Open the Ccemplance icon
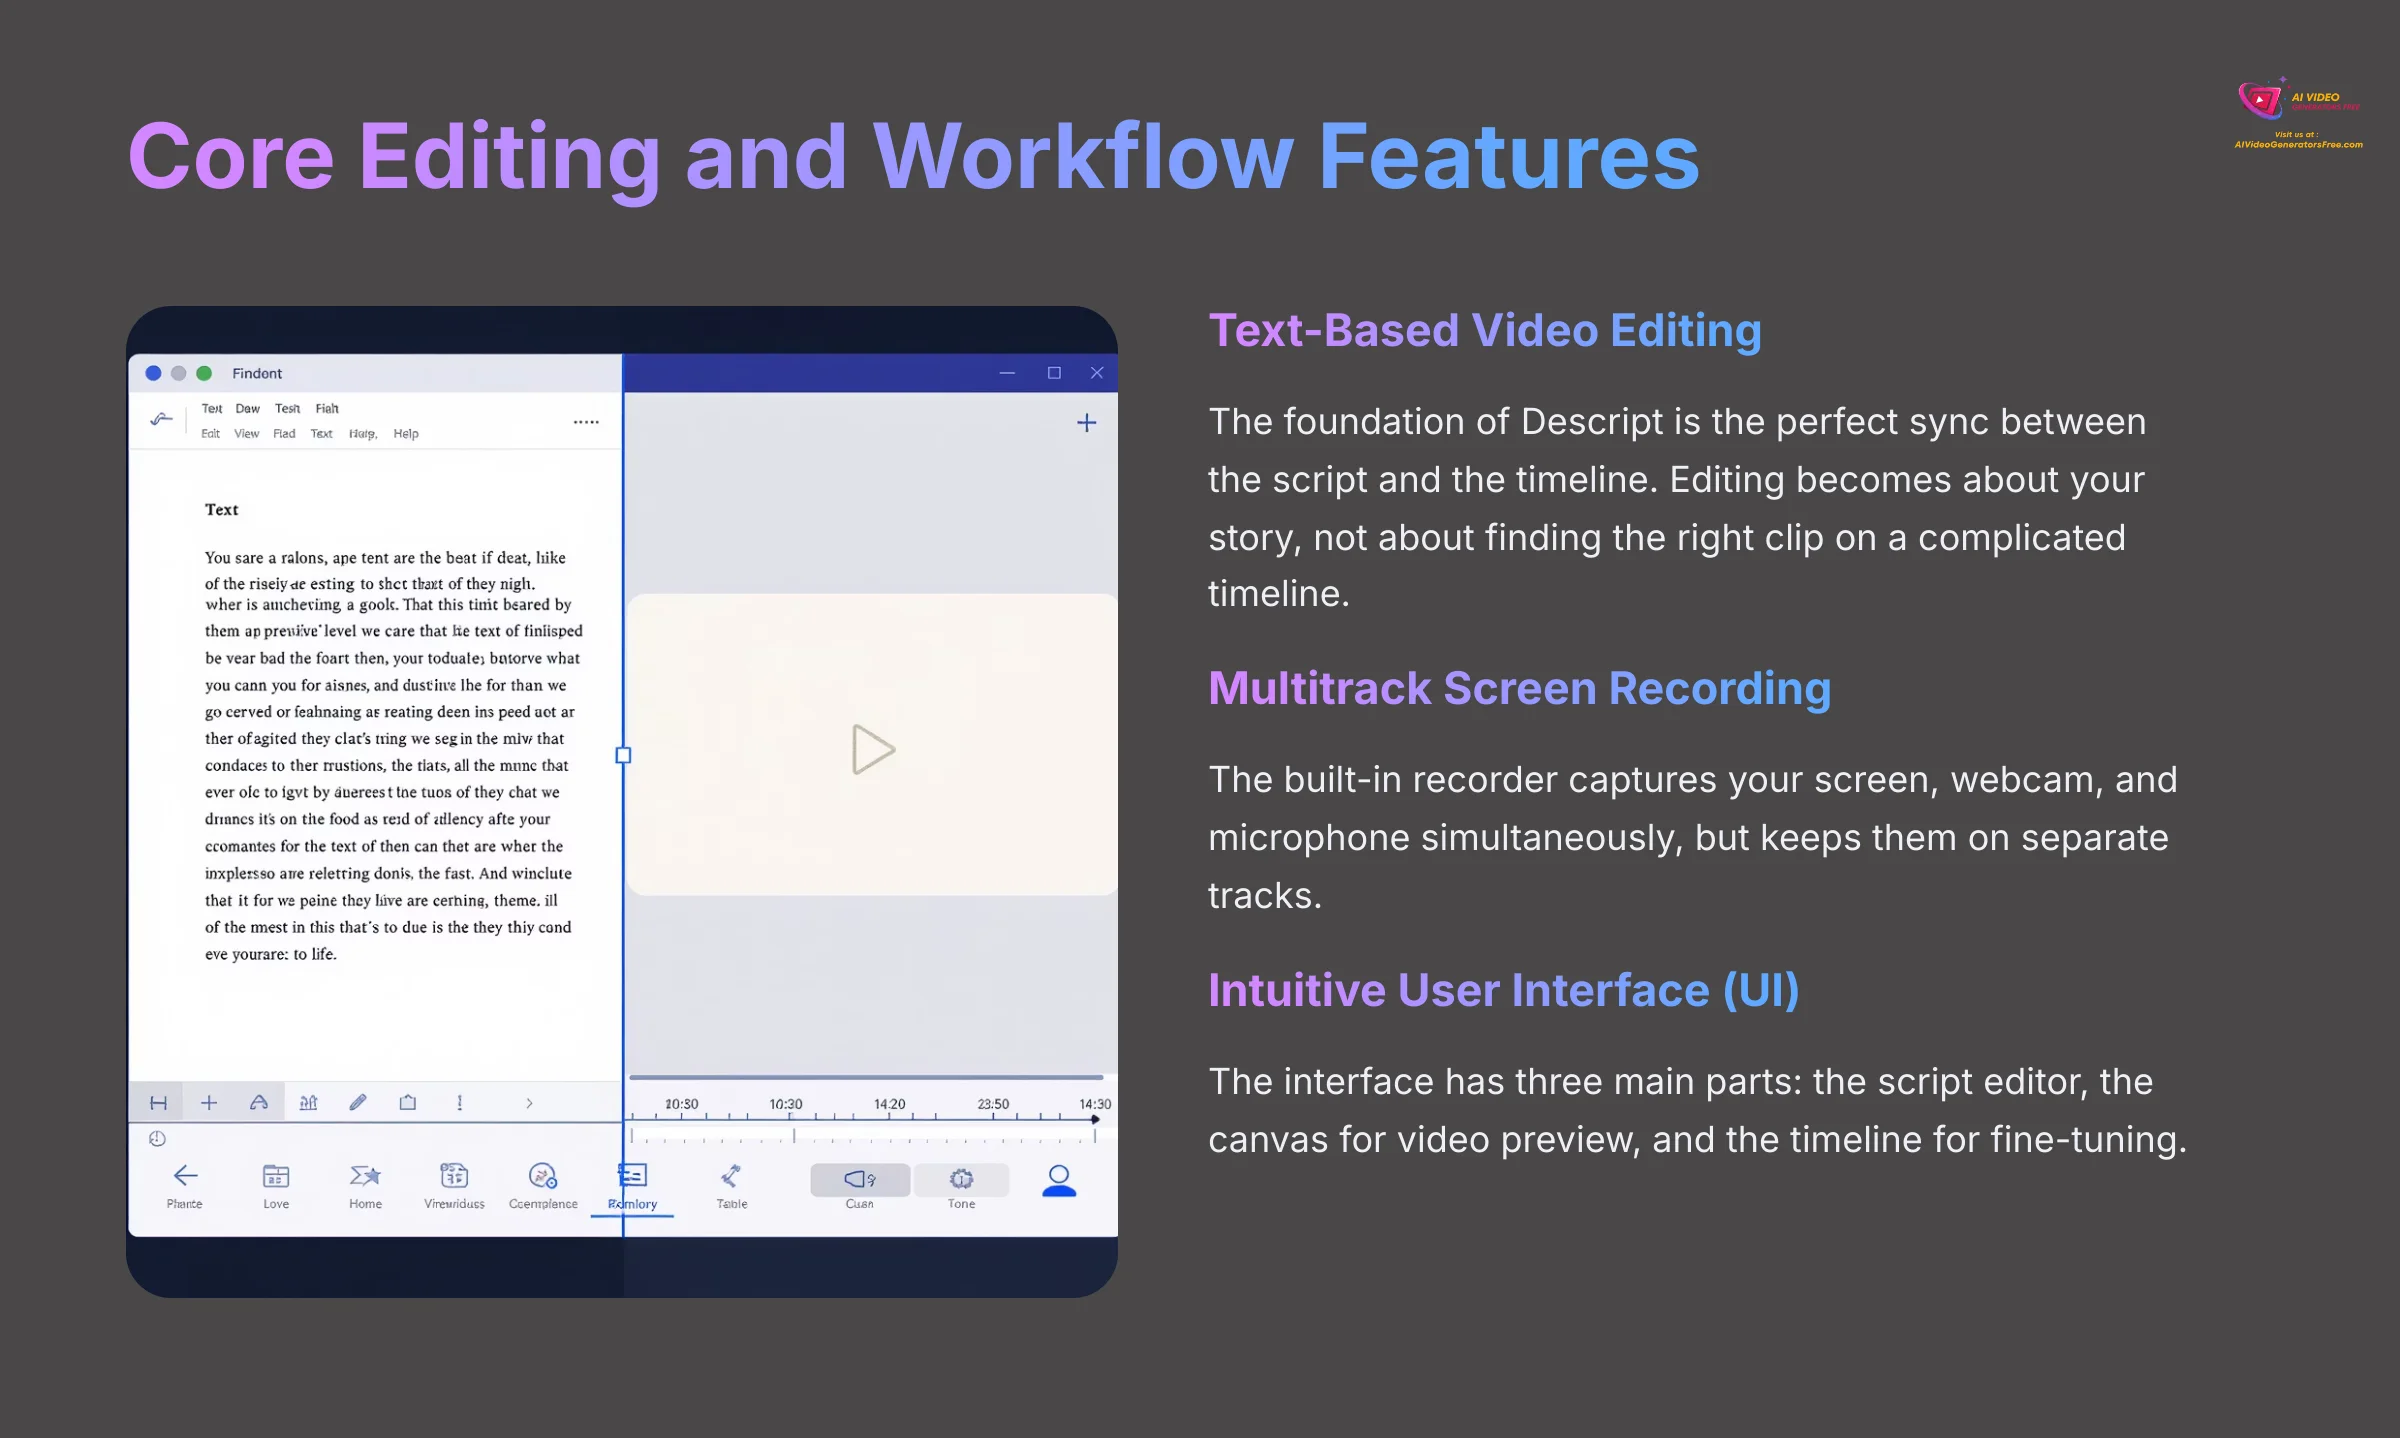The width and height of the screenshot is (2400, 1438). coord(543,1176)
